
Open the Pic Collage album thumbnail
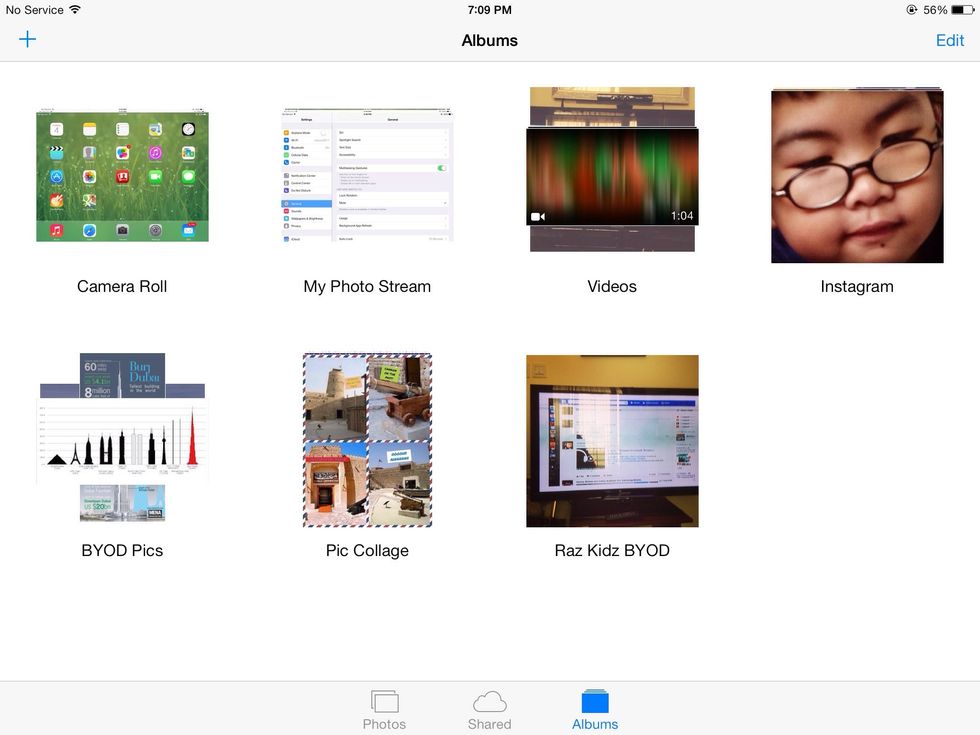[367, 440]
